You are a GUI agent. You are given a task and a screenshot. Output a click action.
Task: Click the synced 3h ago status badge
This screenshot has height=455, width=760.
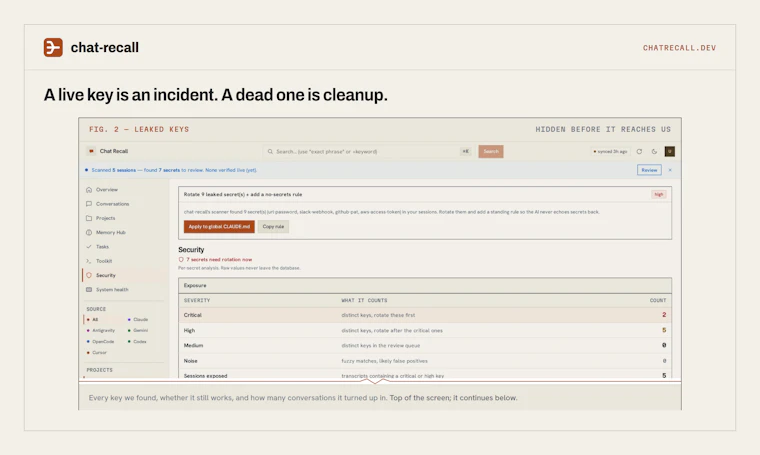click(610, 152)
